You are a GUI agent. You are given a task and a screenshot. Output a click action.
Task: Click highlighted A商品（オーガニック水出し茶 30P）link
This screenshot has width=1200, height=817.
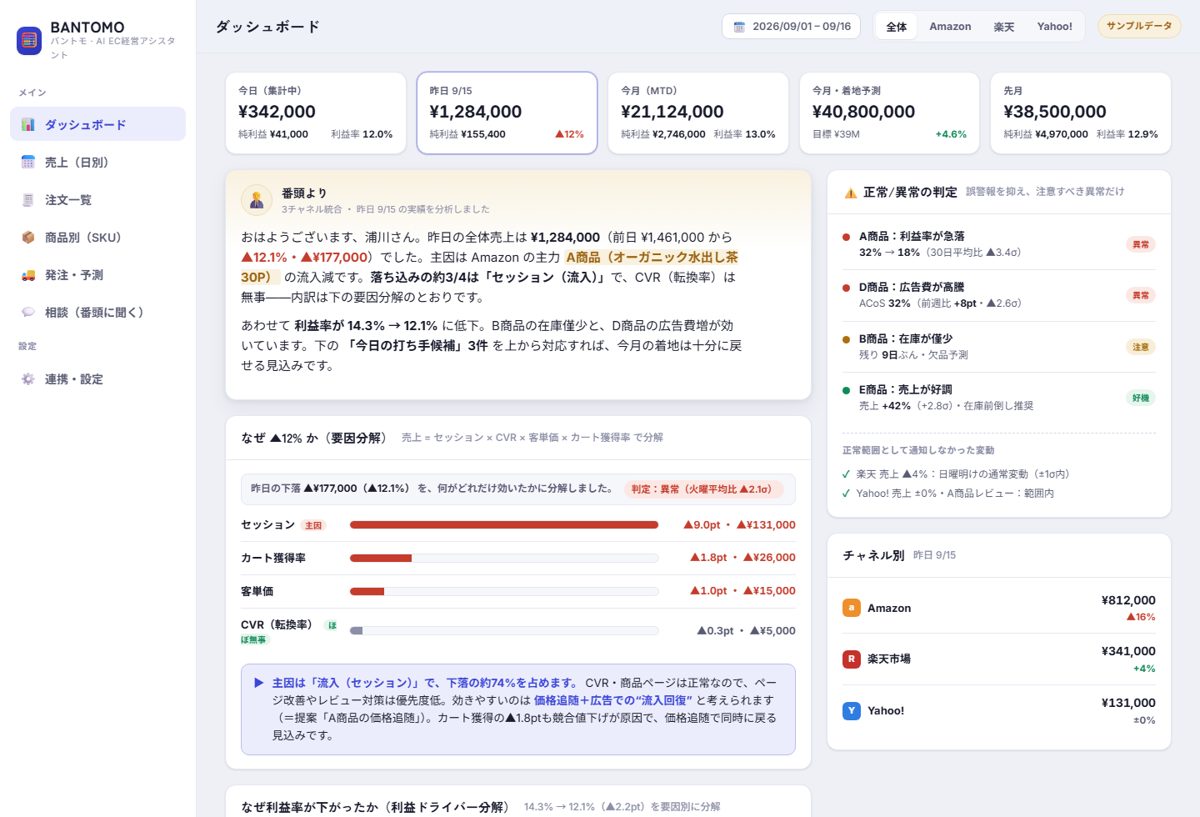tap(652, 257)
